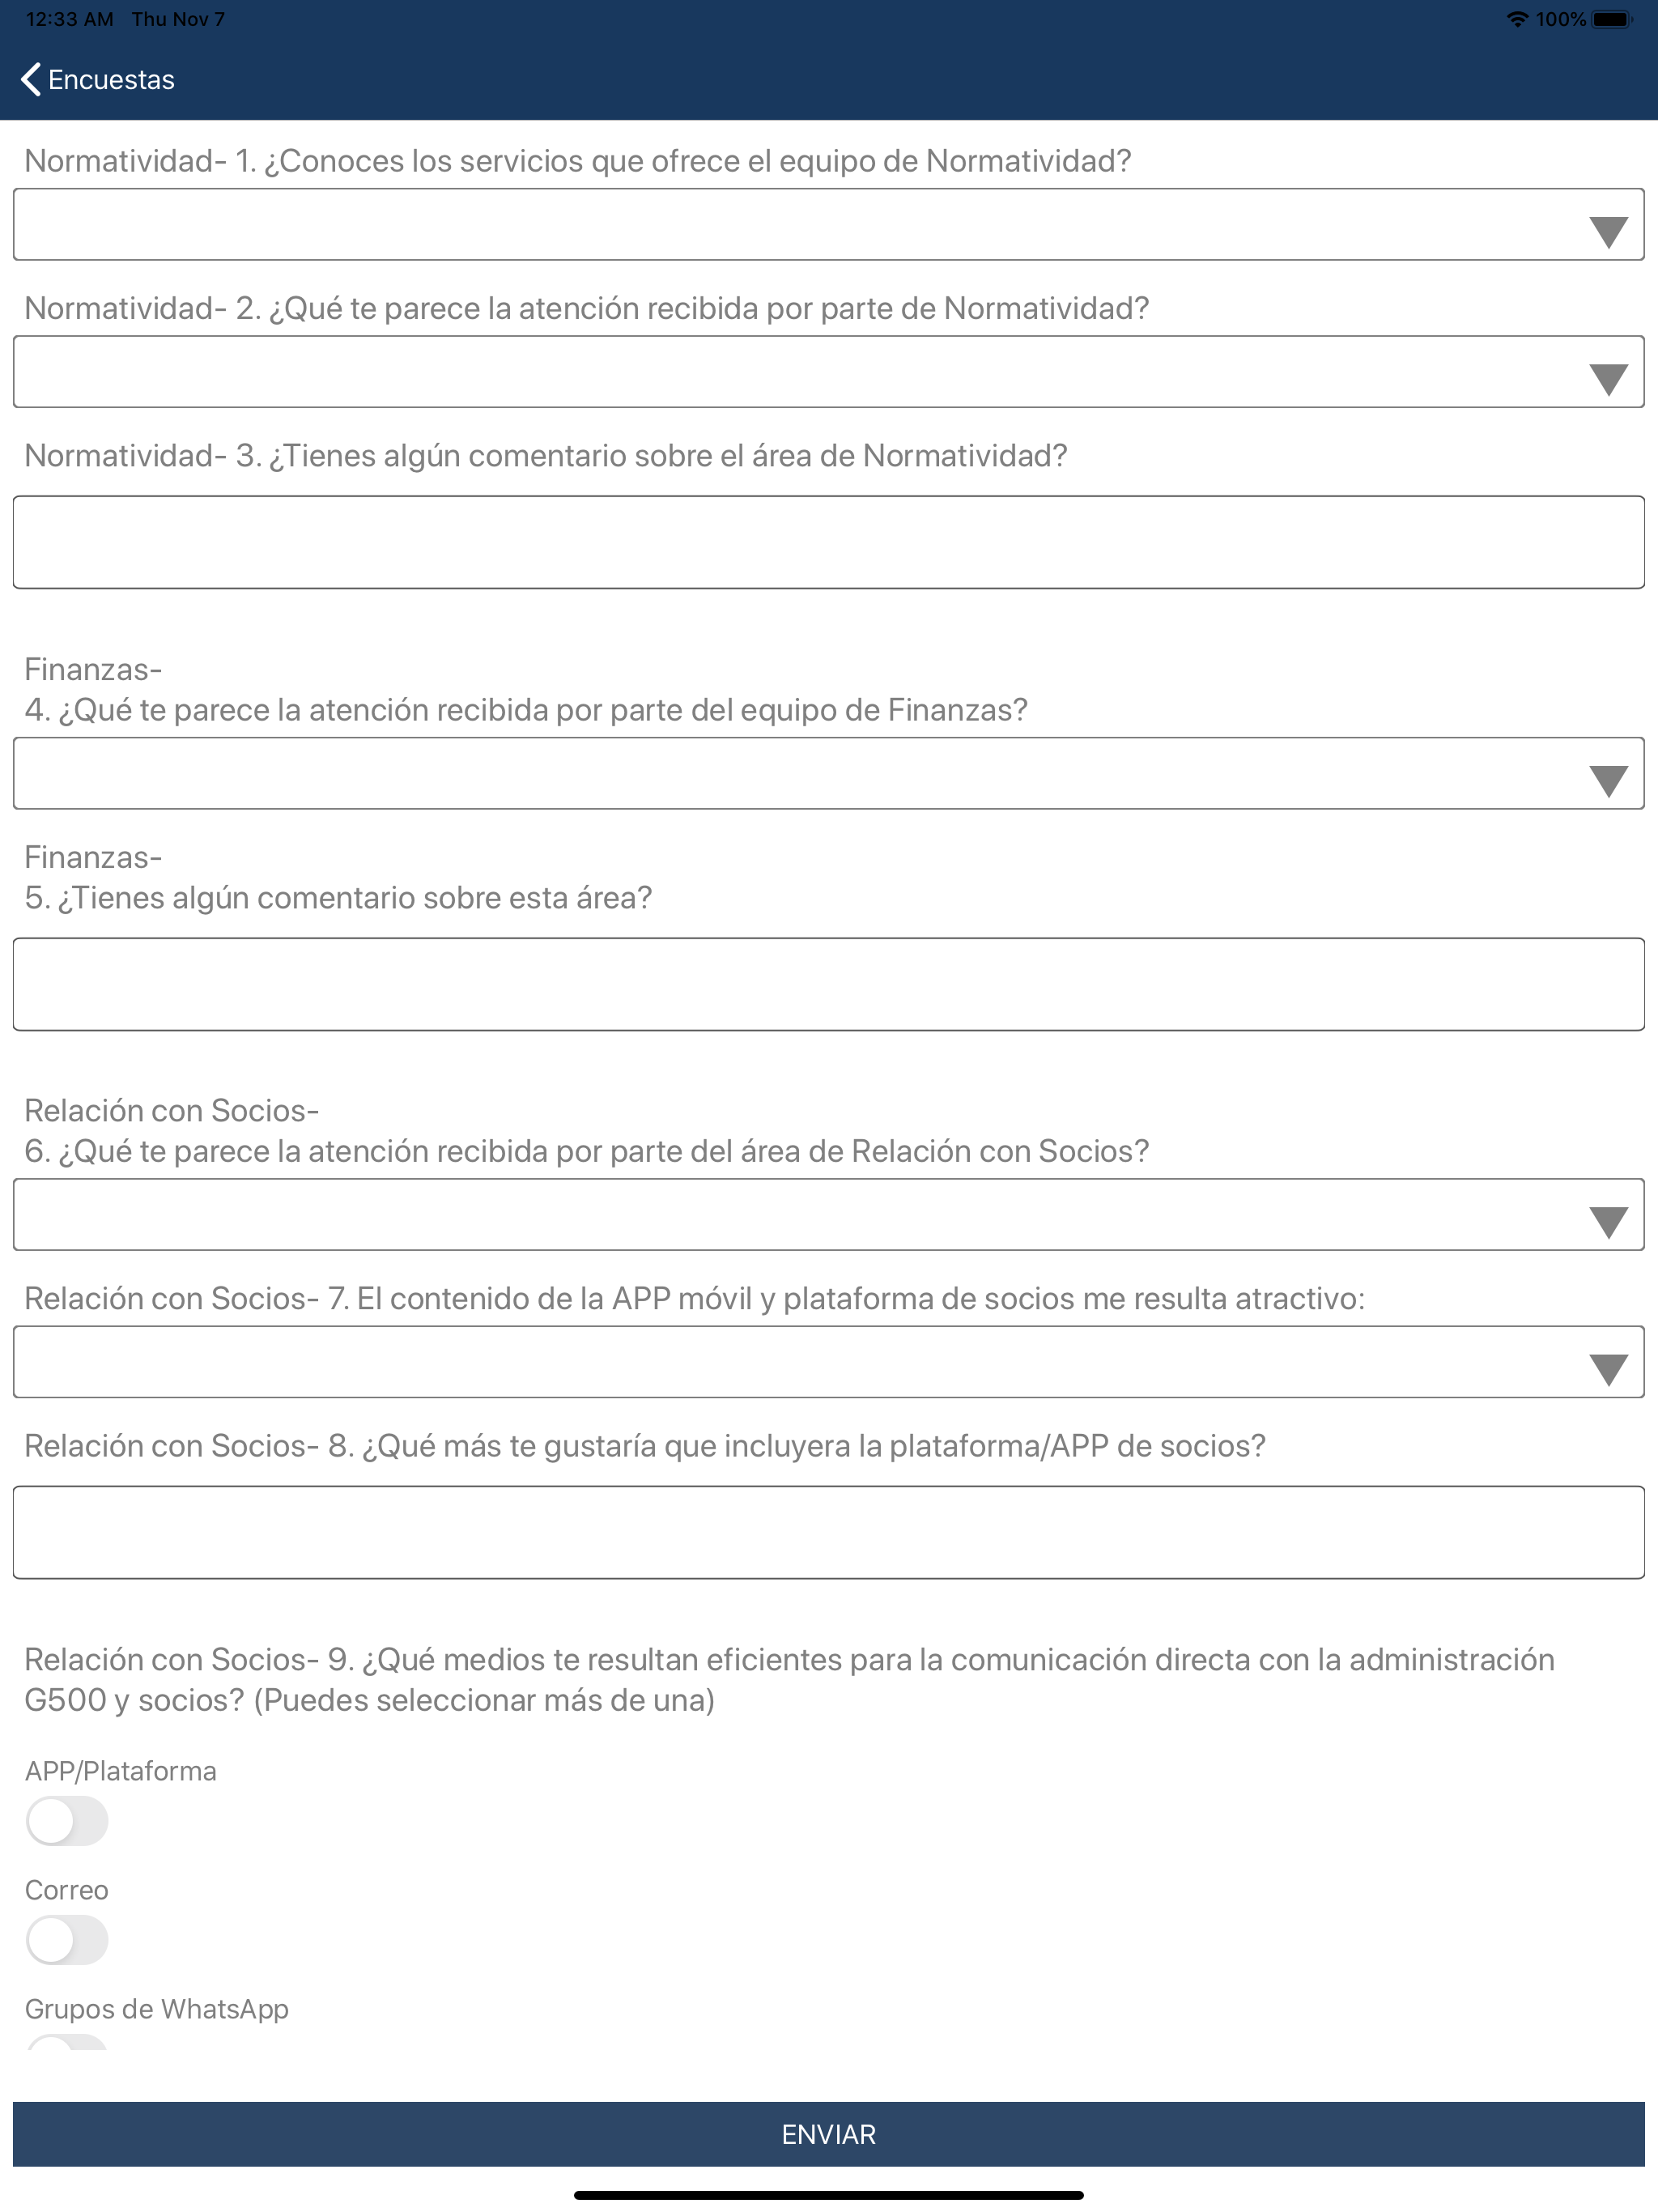Tap the battery icon in status bar

pyautogui.click(x=1611, y=19)
